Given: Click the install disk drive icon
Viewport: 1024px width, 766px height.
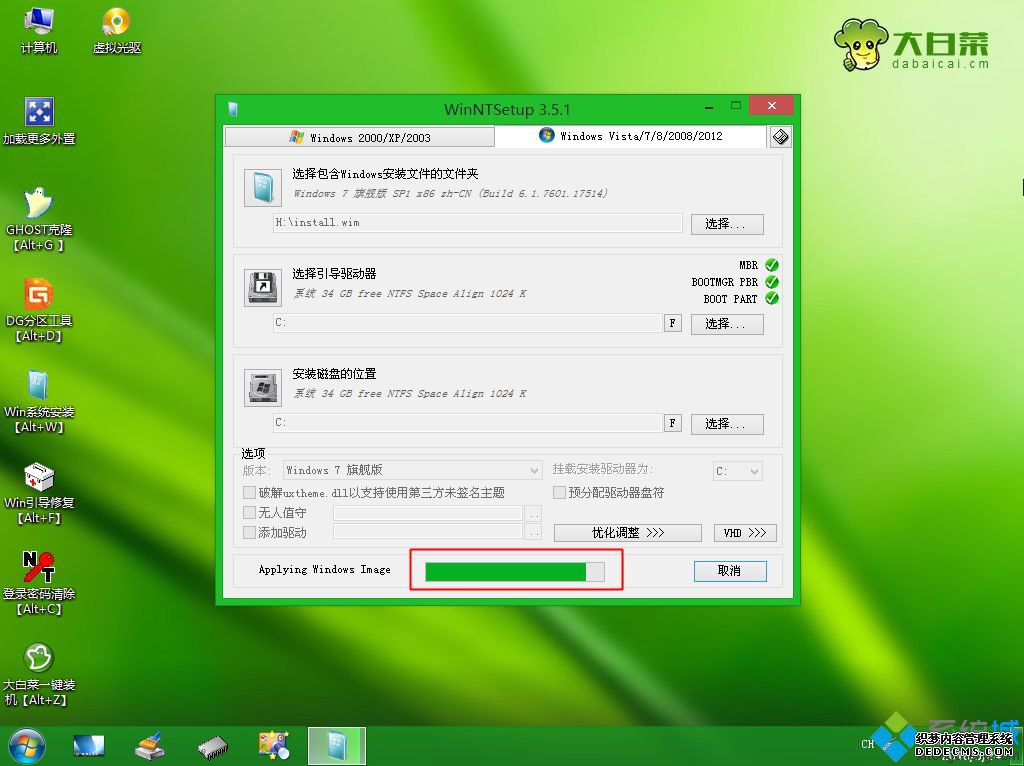Looking at the screenshot, I should 263,388.
